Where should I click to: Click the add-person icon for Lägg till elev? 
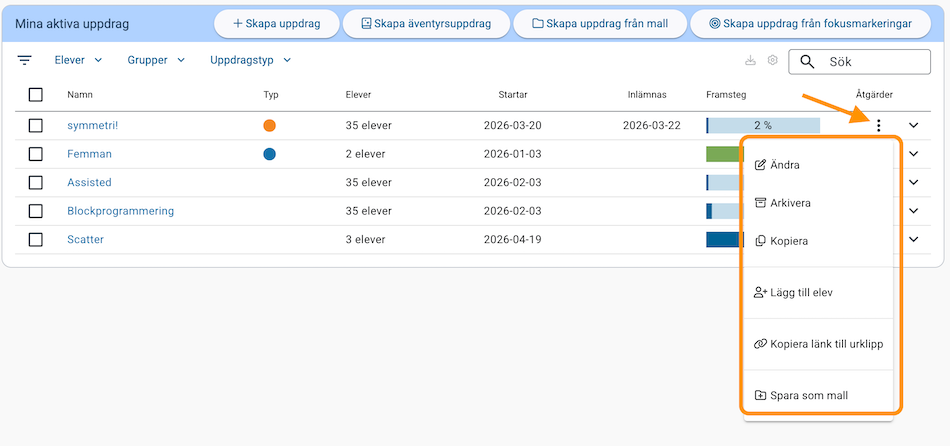[760, 293]
